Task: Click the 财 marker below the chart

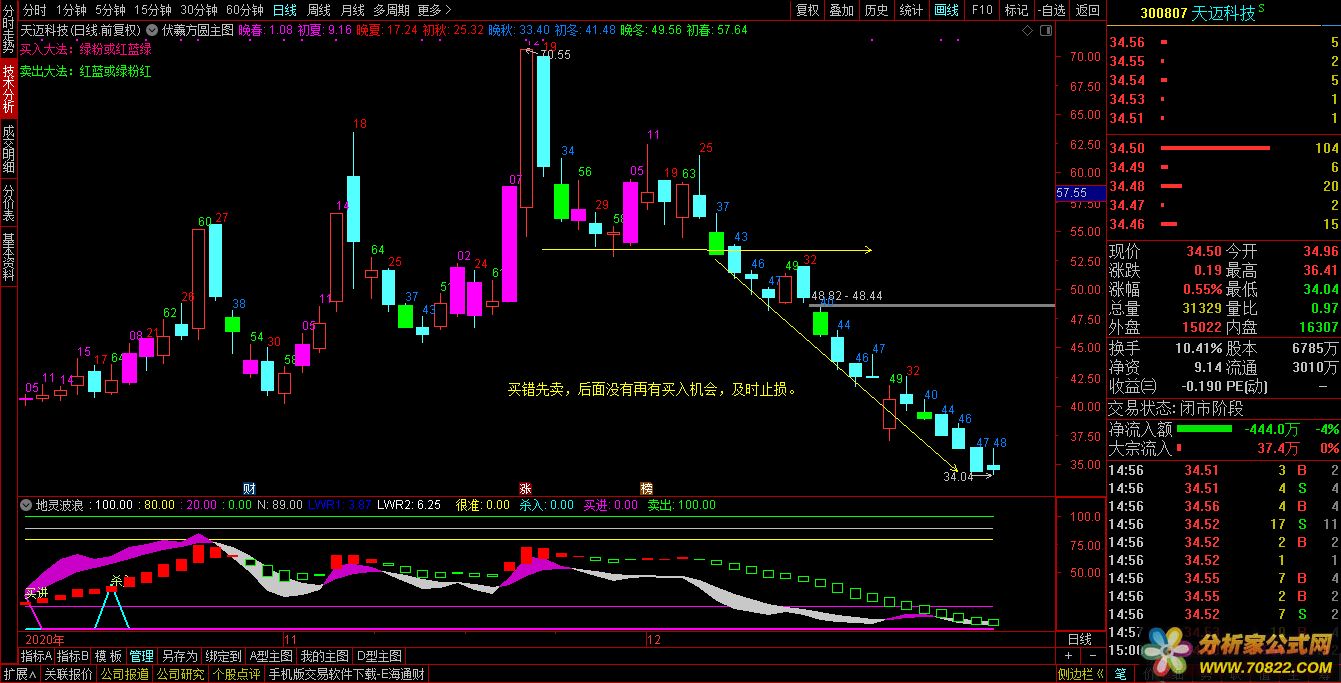Action: click(250, 488)
